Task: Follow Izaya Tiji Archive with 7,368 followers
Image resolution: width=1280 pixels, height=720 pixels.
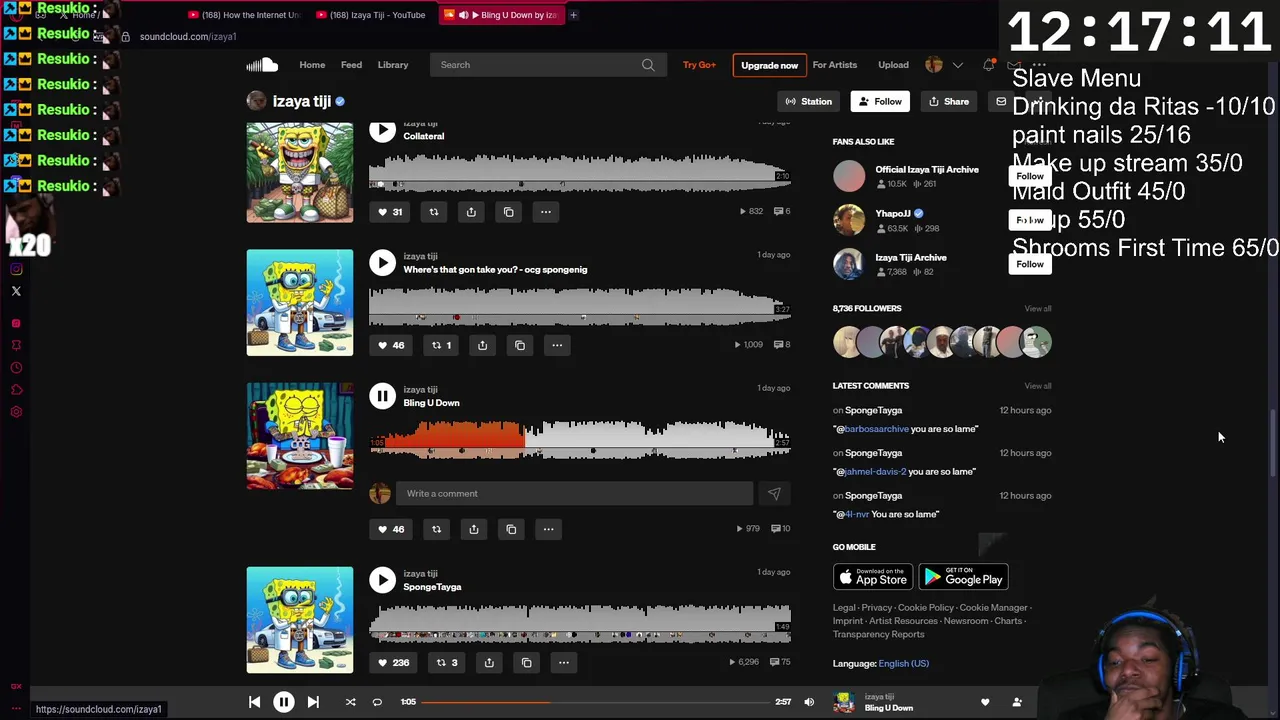Action: (1030, 264)
